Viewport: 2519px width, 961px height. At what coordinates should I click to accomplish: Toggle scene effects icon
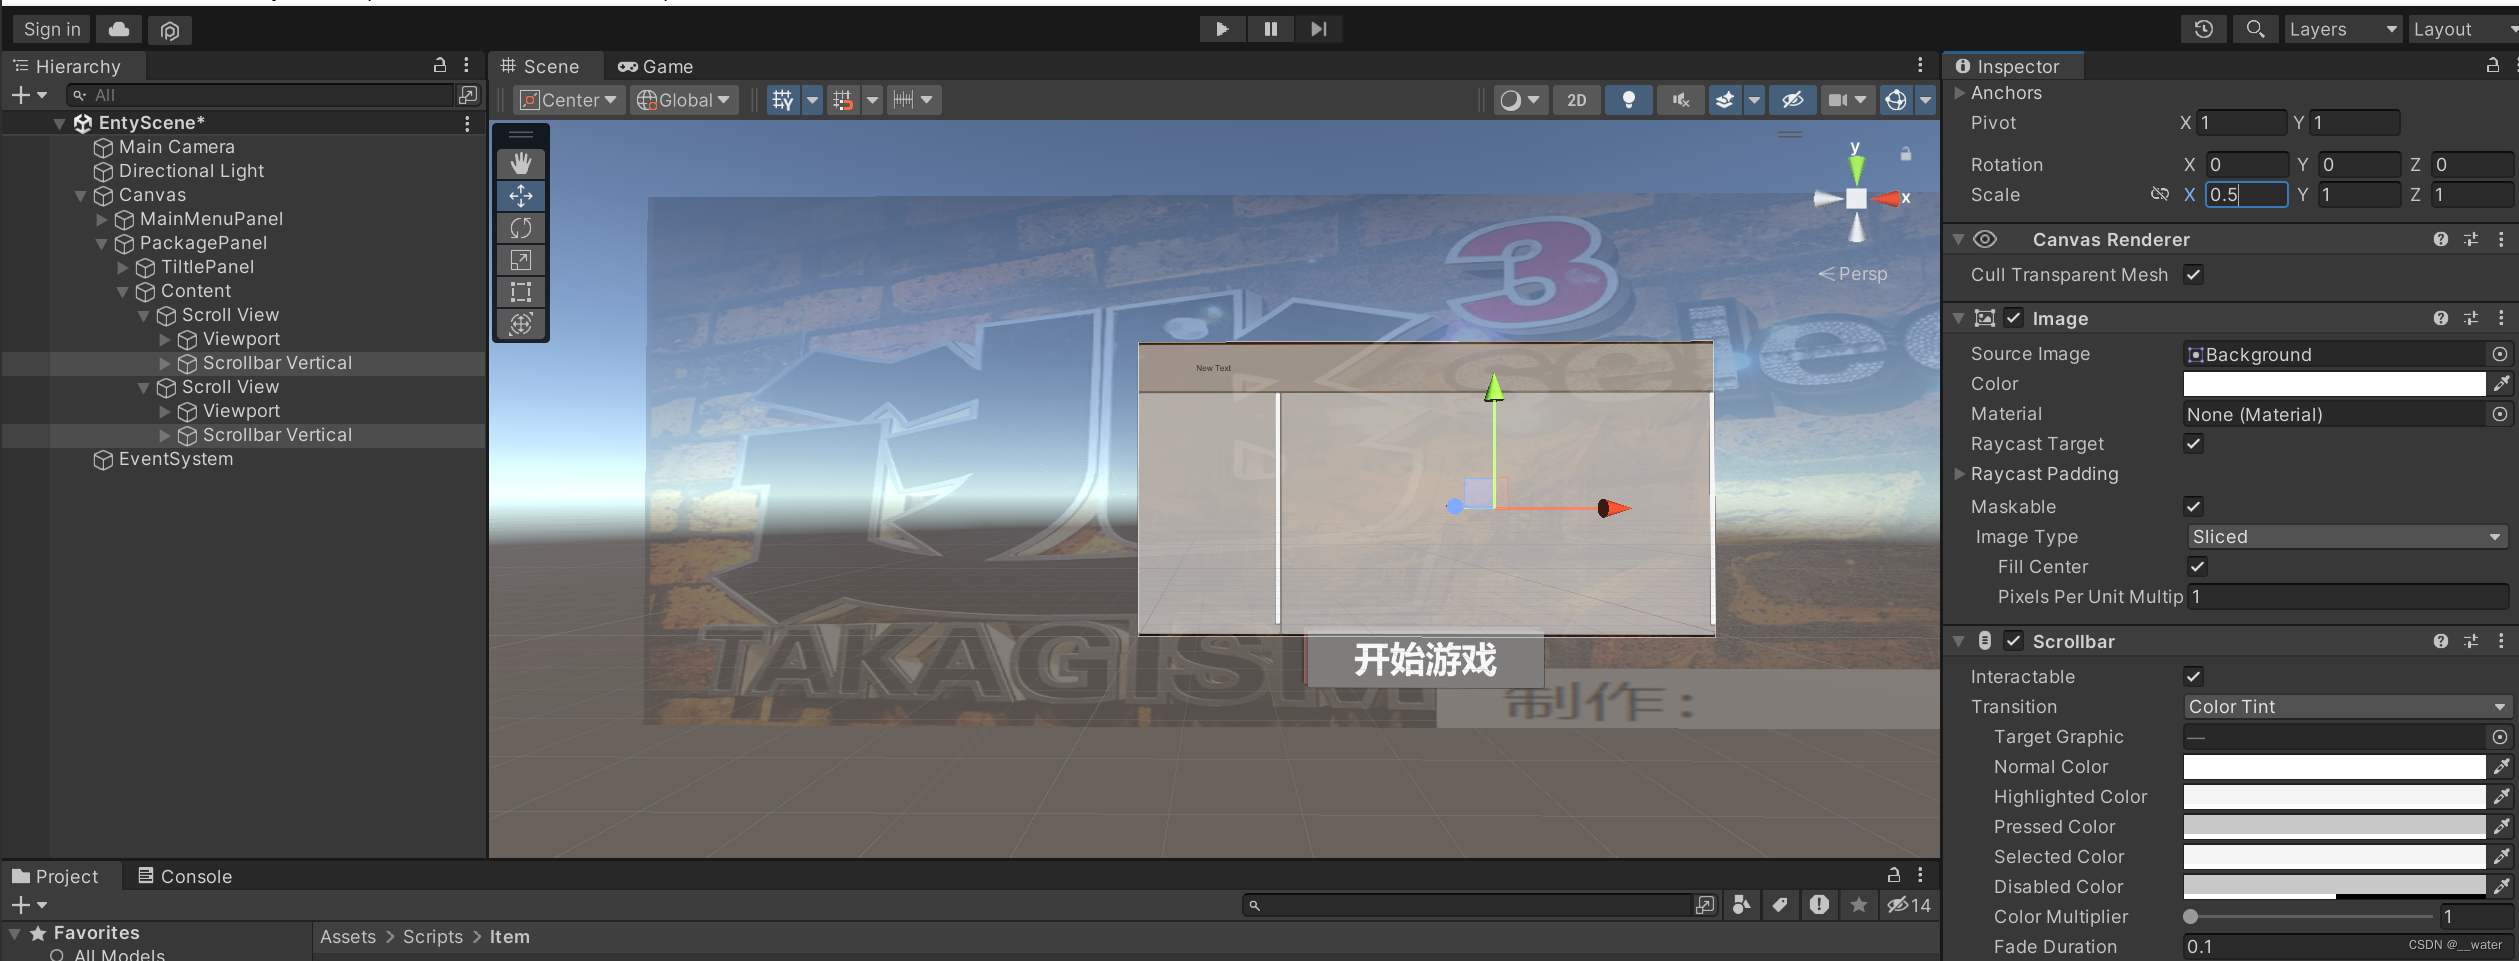point(1725,100)
